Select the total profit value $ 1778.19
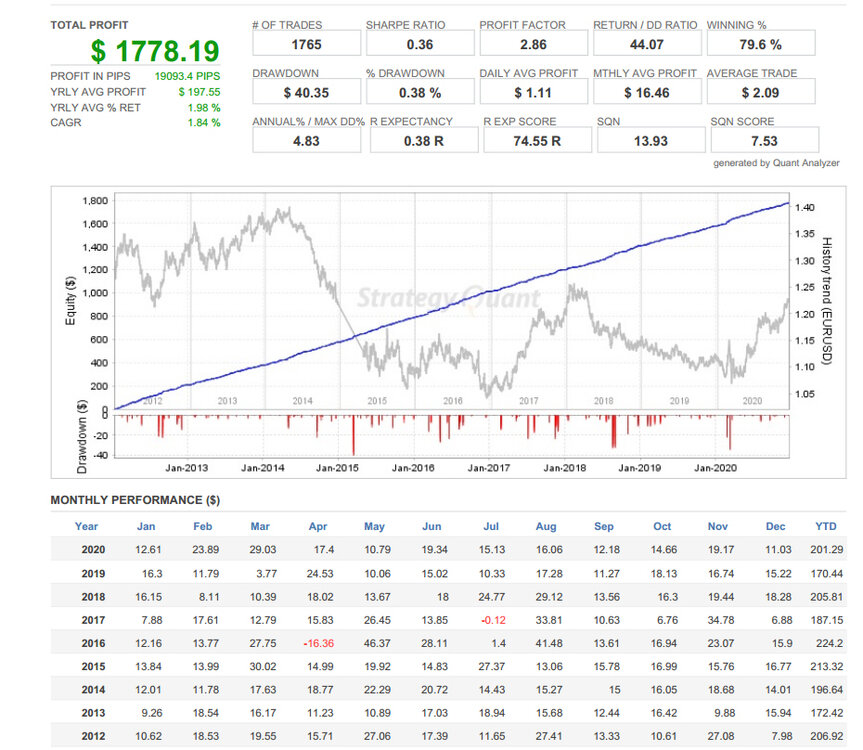863x750 pixels. (155, 51)
